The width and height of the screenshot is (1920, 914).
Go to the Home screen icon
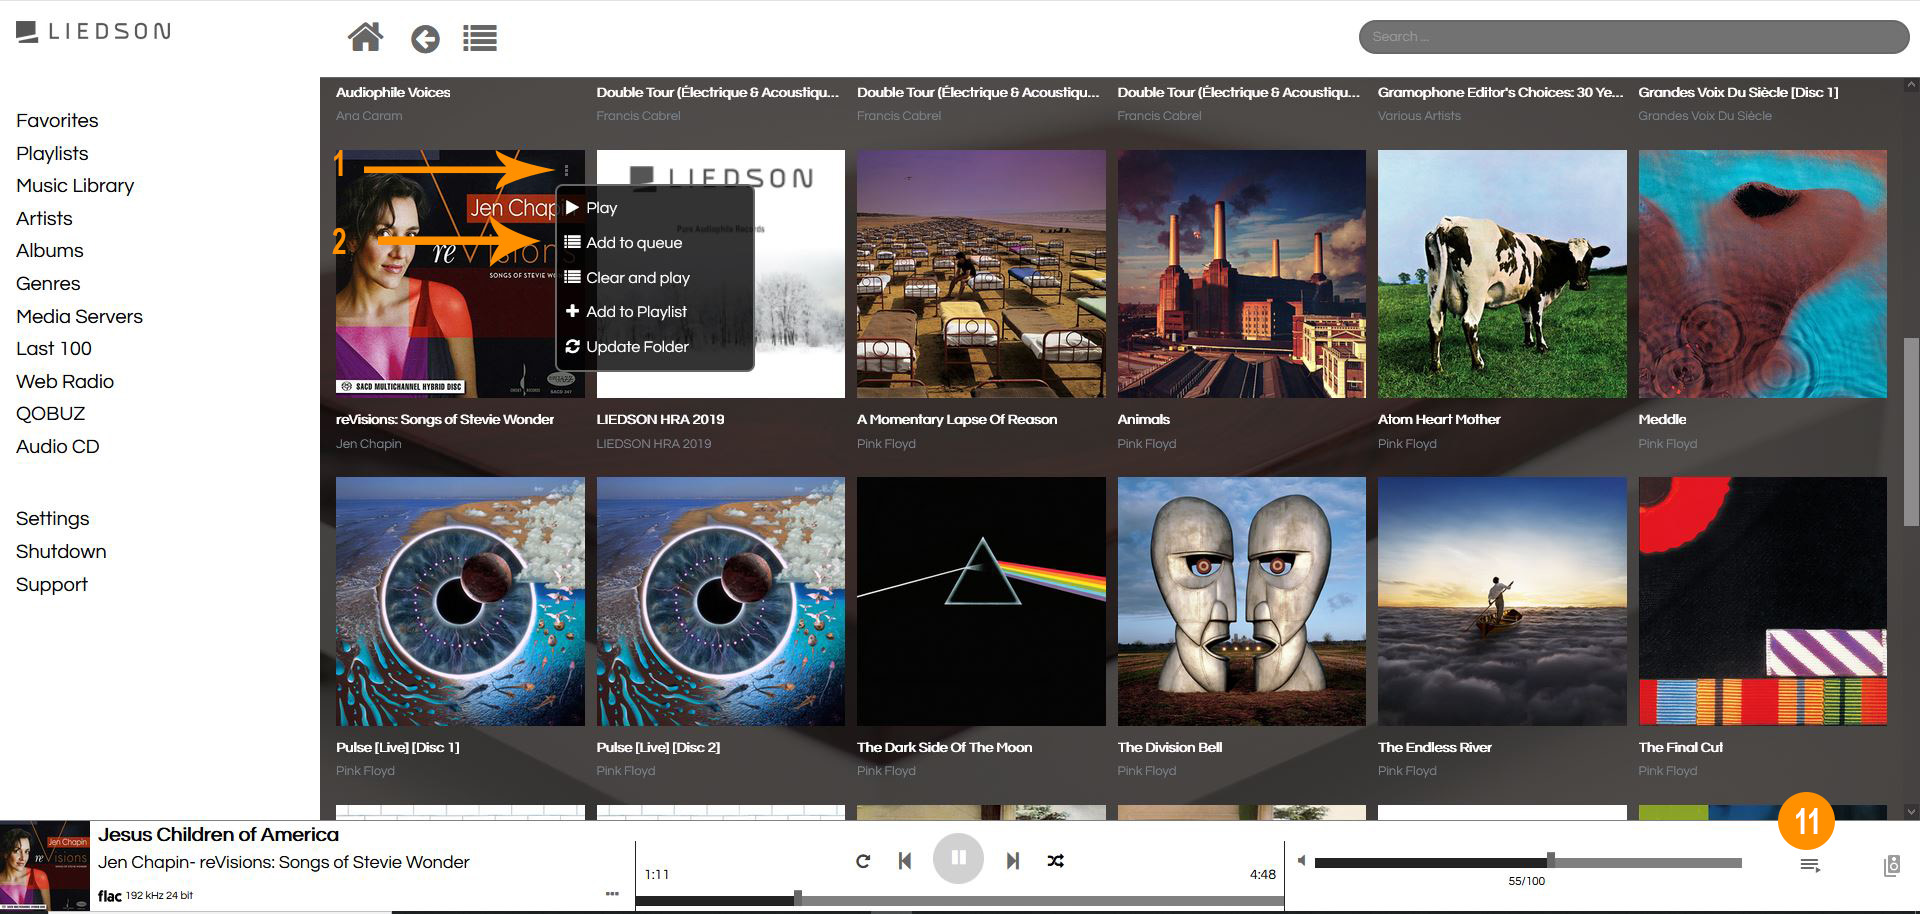(365, 38)
